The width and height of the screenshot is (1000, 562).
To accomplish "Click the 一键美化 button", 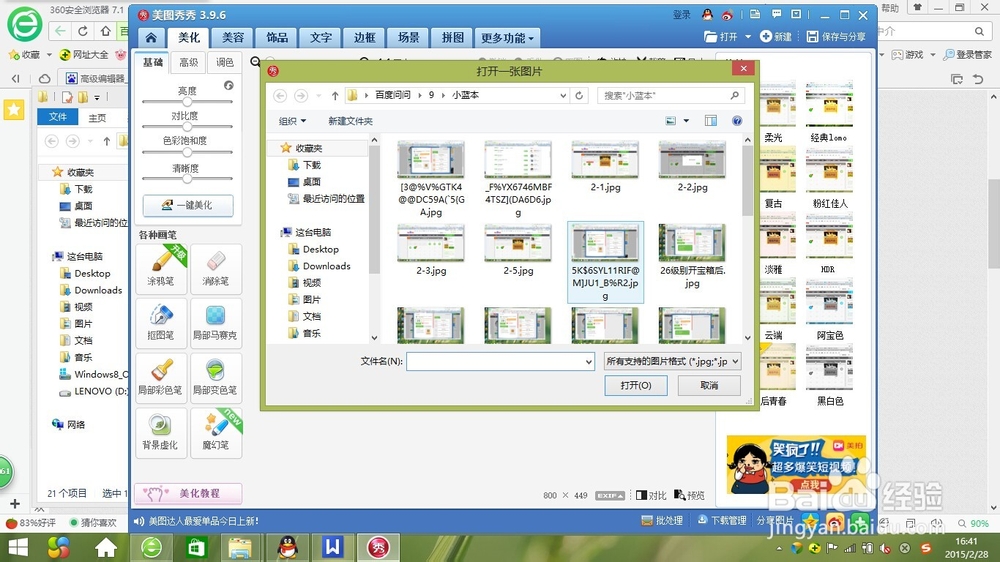I will point(188,205).
